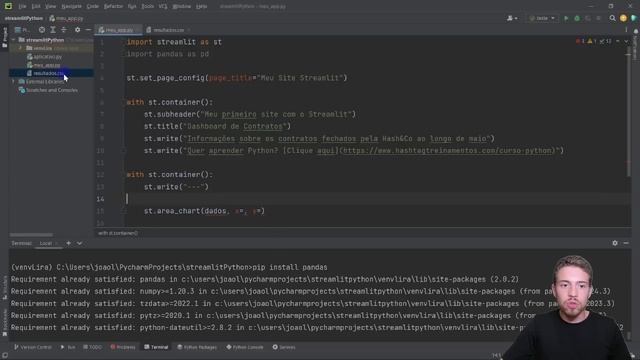
Task: Click the Select Opened File target icon
Action: coord(42,30)
